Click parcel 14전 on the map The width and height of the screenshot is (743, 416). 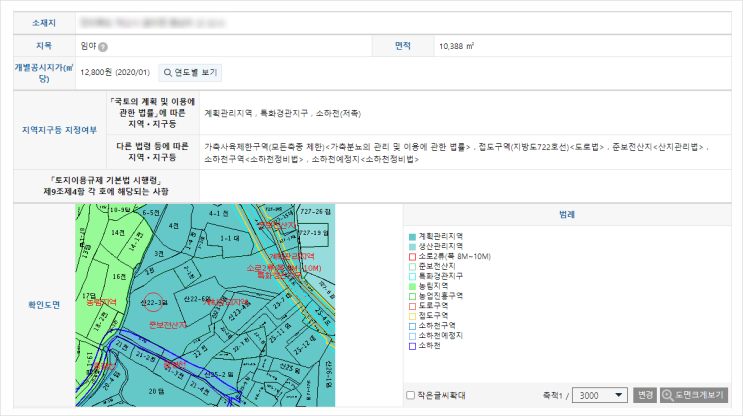click(x=118, y=233)
